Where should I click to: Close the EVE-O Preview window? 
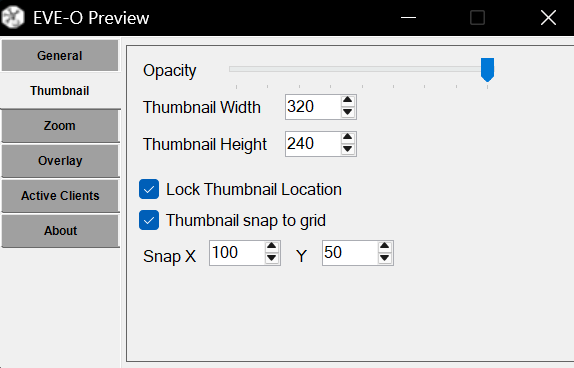click(548, 18)
